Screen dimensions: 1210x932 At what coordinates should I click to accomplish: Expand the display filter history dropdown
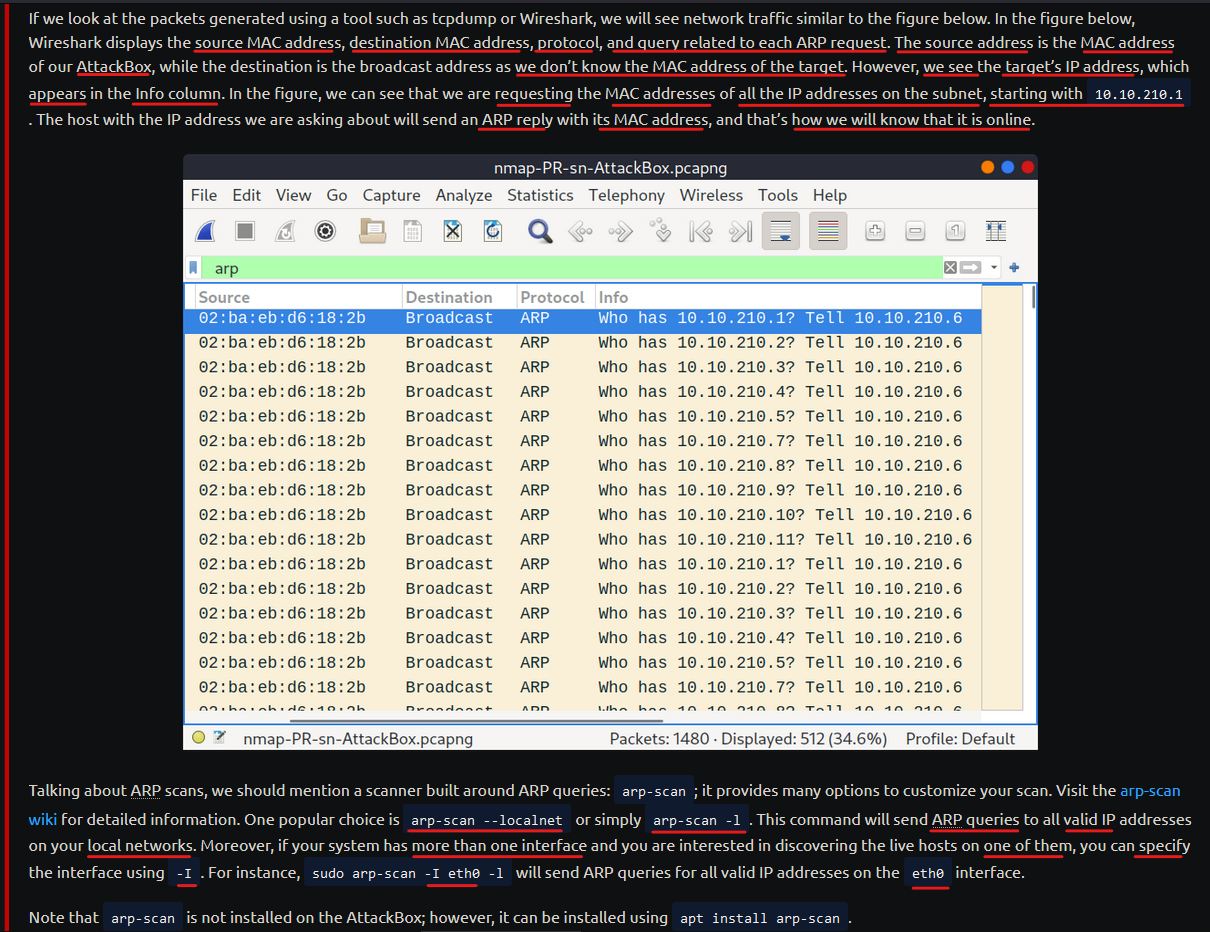[x=994, y=268]
